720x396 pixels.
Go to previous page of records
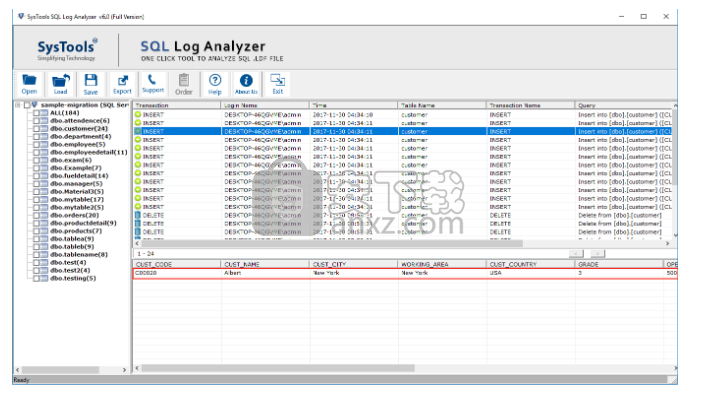point(576,254)
